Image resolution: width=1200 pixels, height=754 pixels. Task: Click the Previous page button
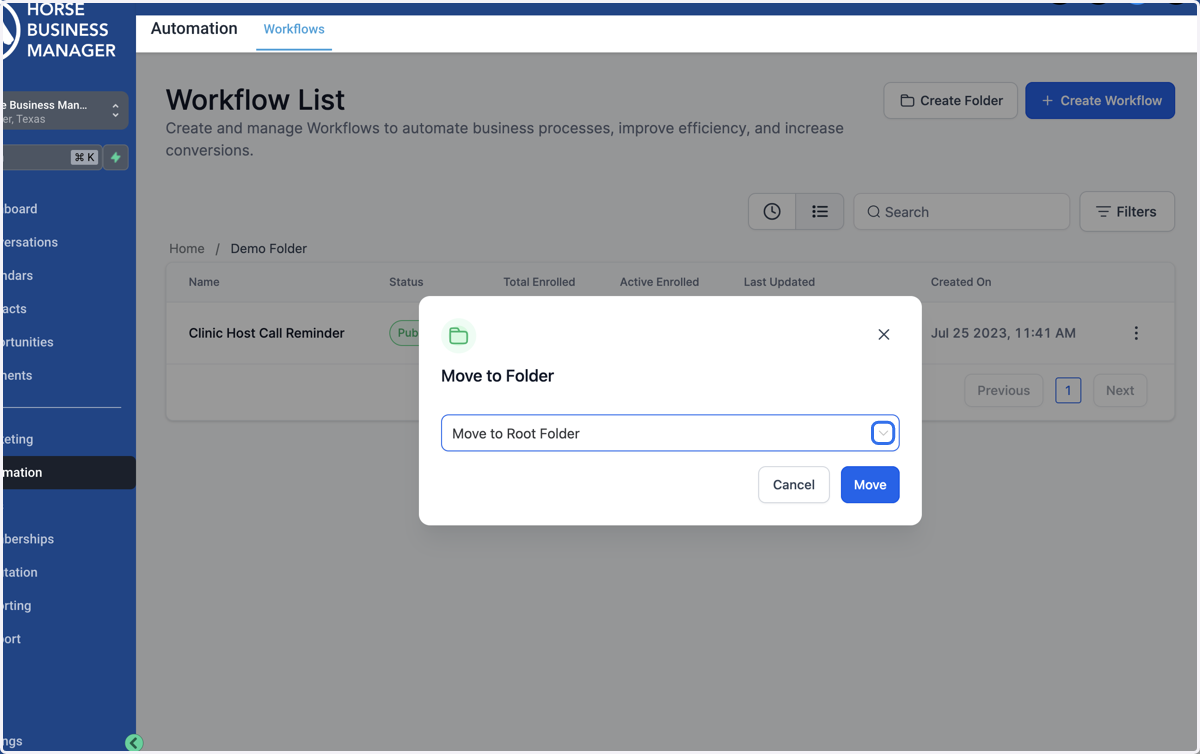click(x=1003, y=391)
